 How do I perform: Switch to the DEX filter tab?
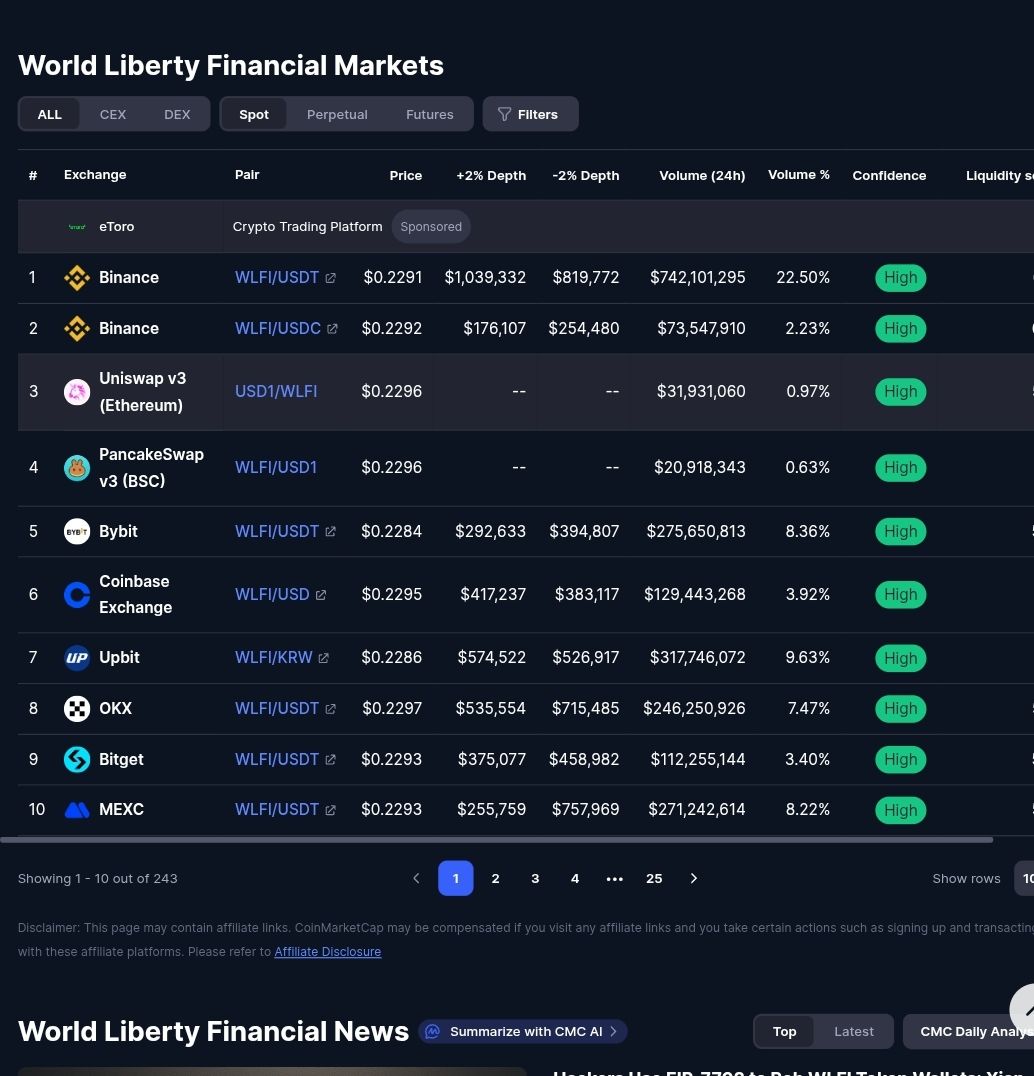click(x=177, y=115)
